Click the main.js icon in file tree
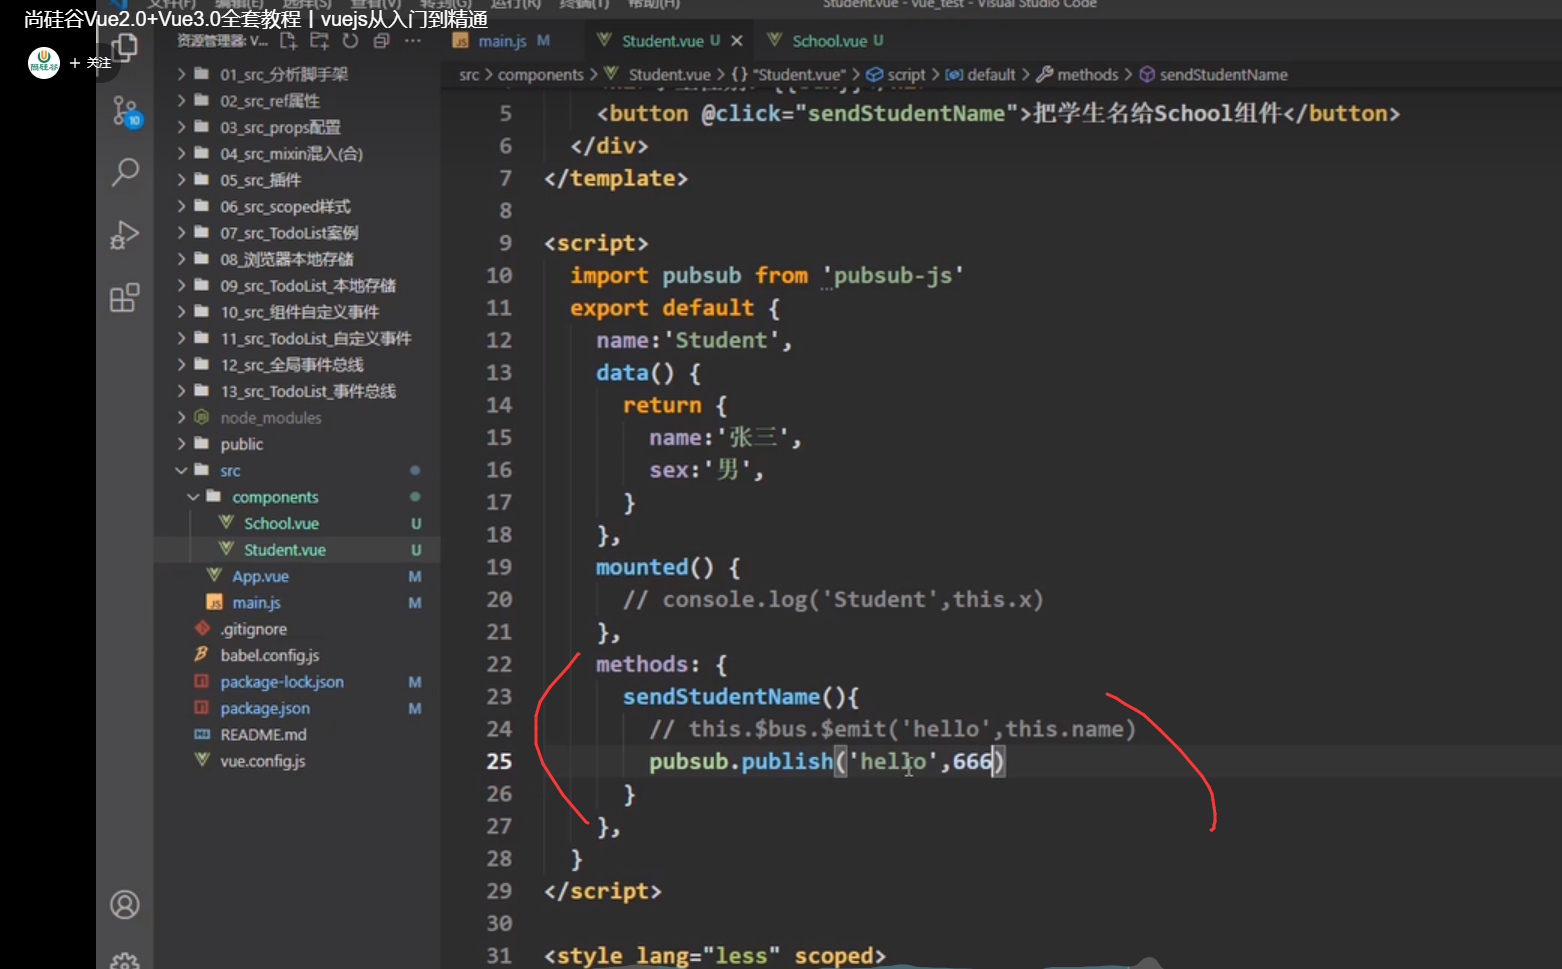 [x=214, y=602]
